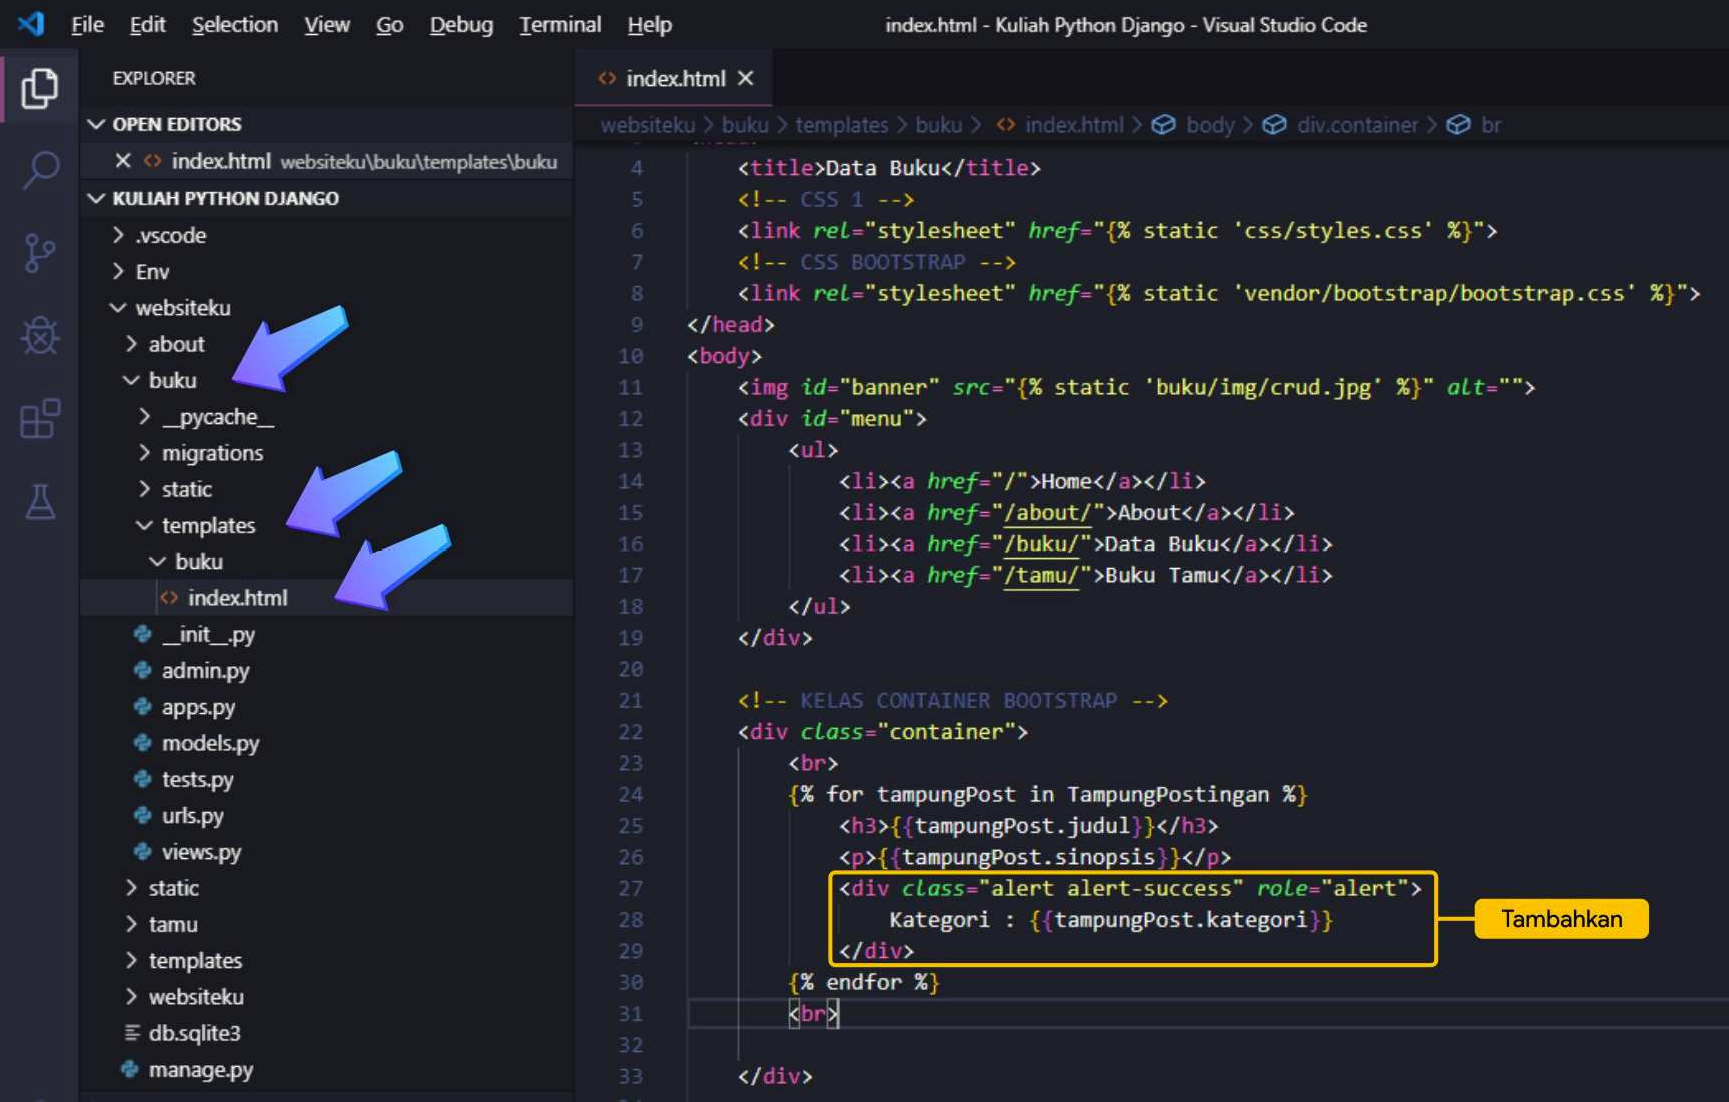This screenshot has height=1102, width=1729.
Task: Click the Visual Studio Code logo
Action: click(x=30, y=24)
